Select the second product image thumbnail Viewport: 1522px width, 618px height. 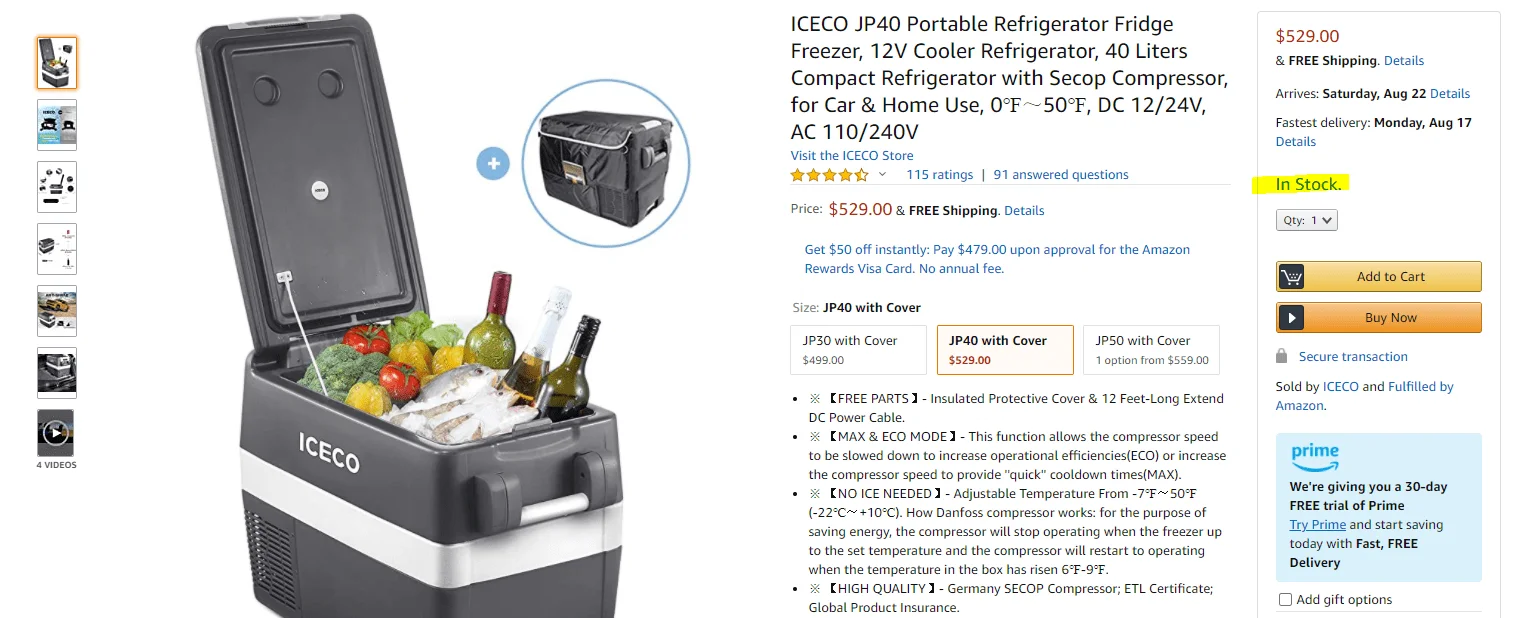point(57,125)
